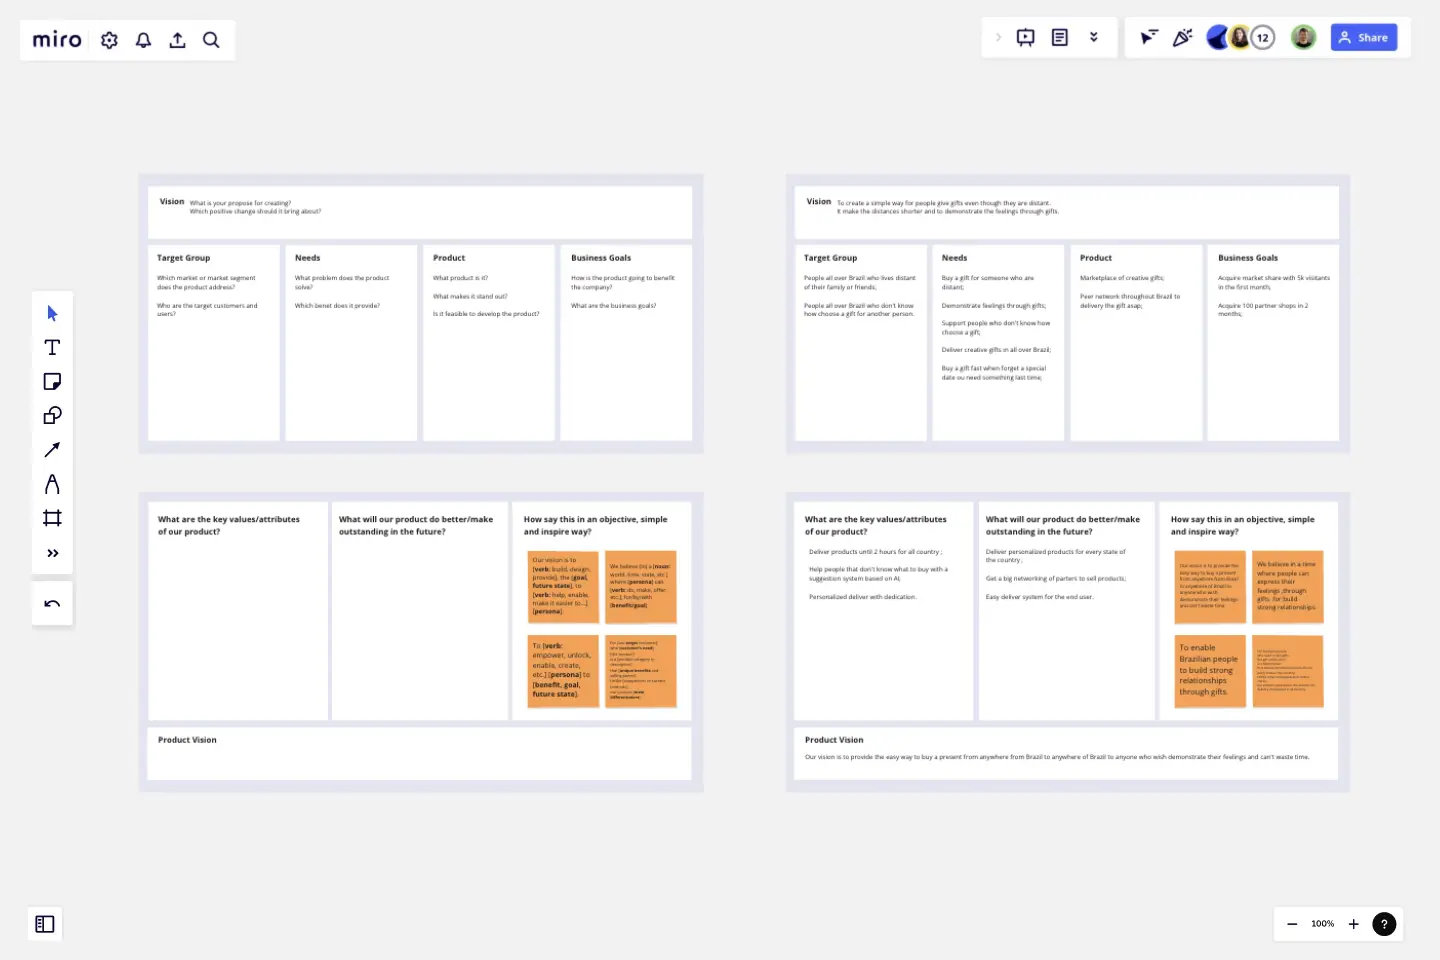Screen dimensions: 1440x960
Task: Open the Shapes tool
Action: 52,415
